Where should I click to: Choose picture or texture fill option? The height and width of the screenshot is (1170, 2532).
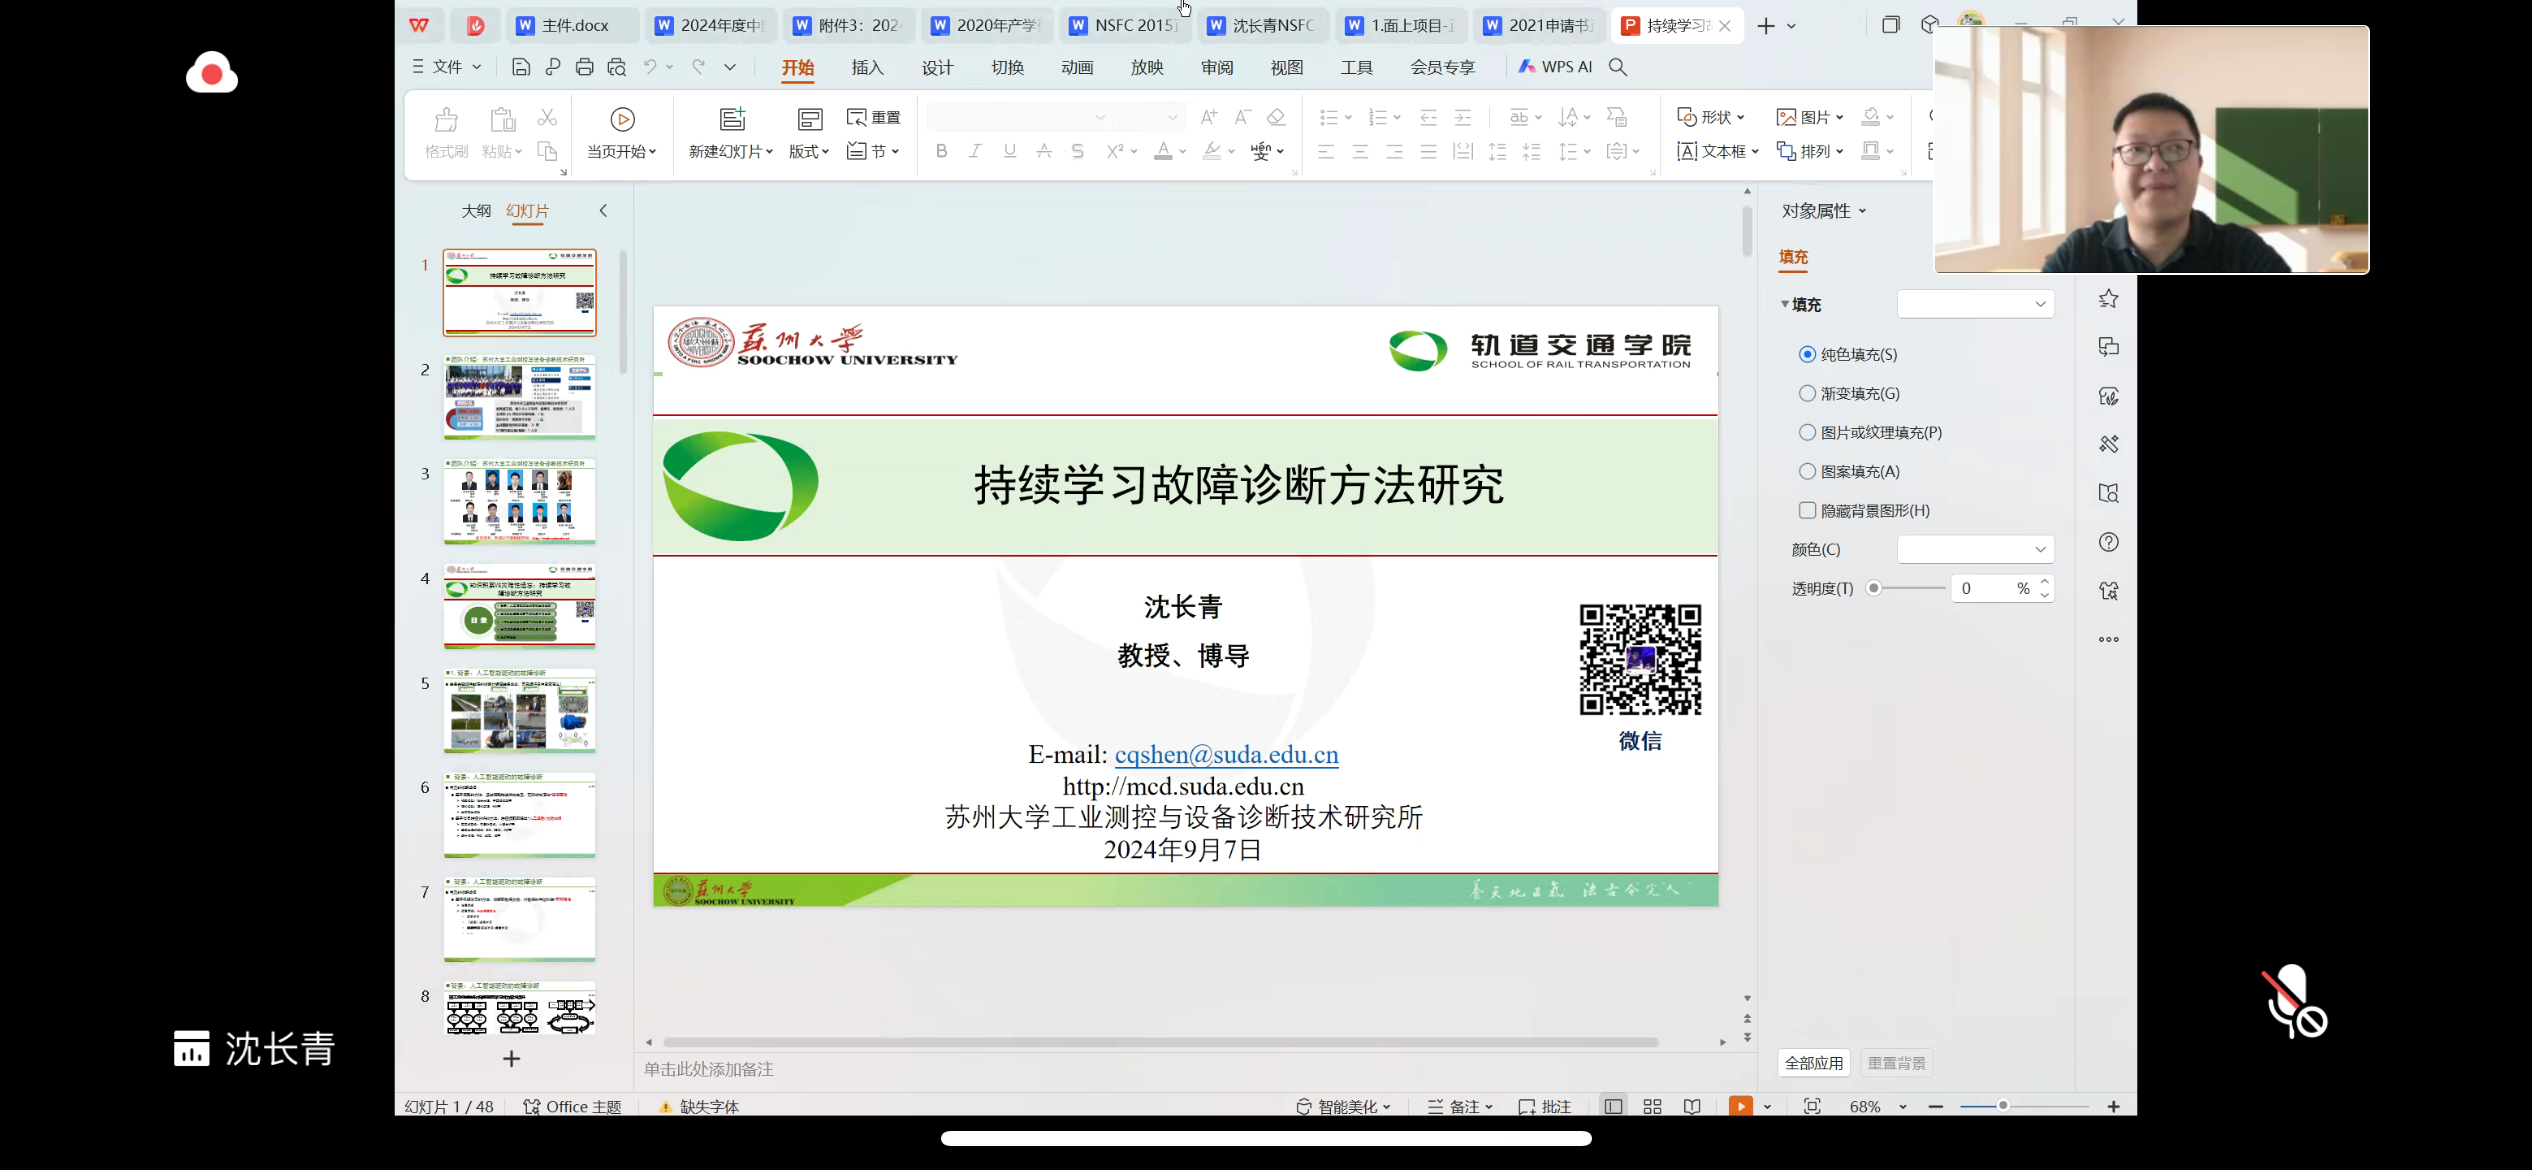tap(1807, 432)
